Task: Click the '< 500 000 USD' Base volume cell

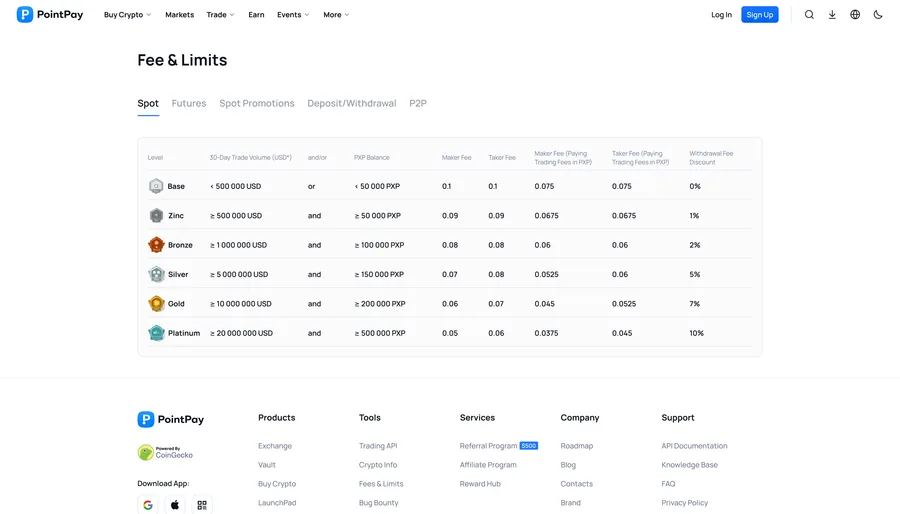Action: [x=236, y=186]
